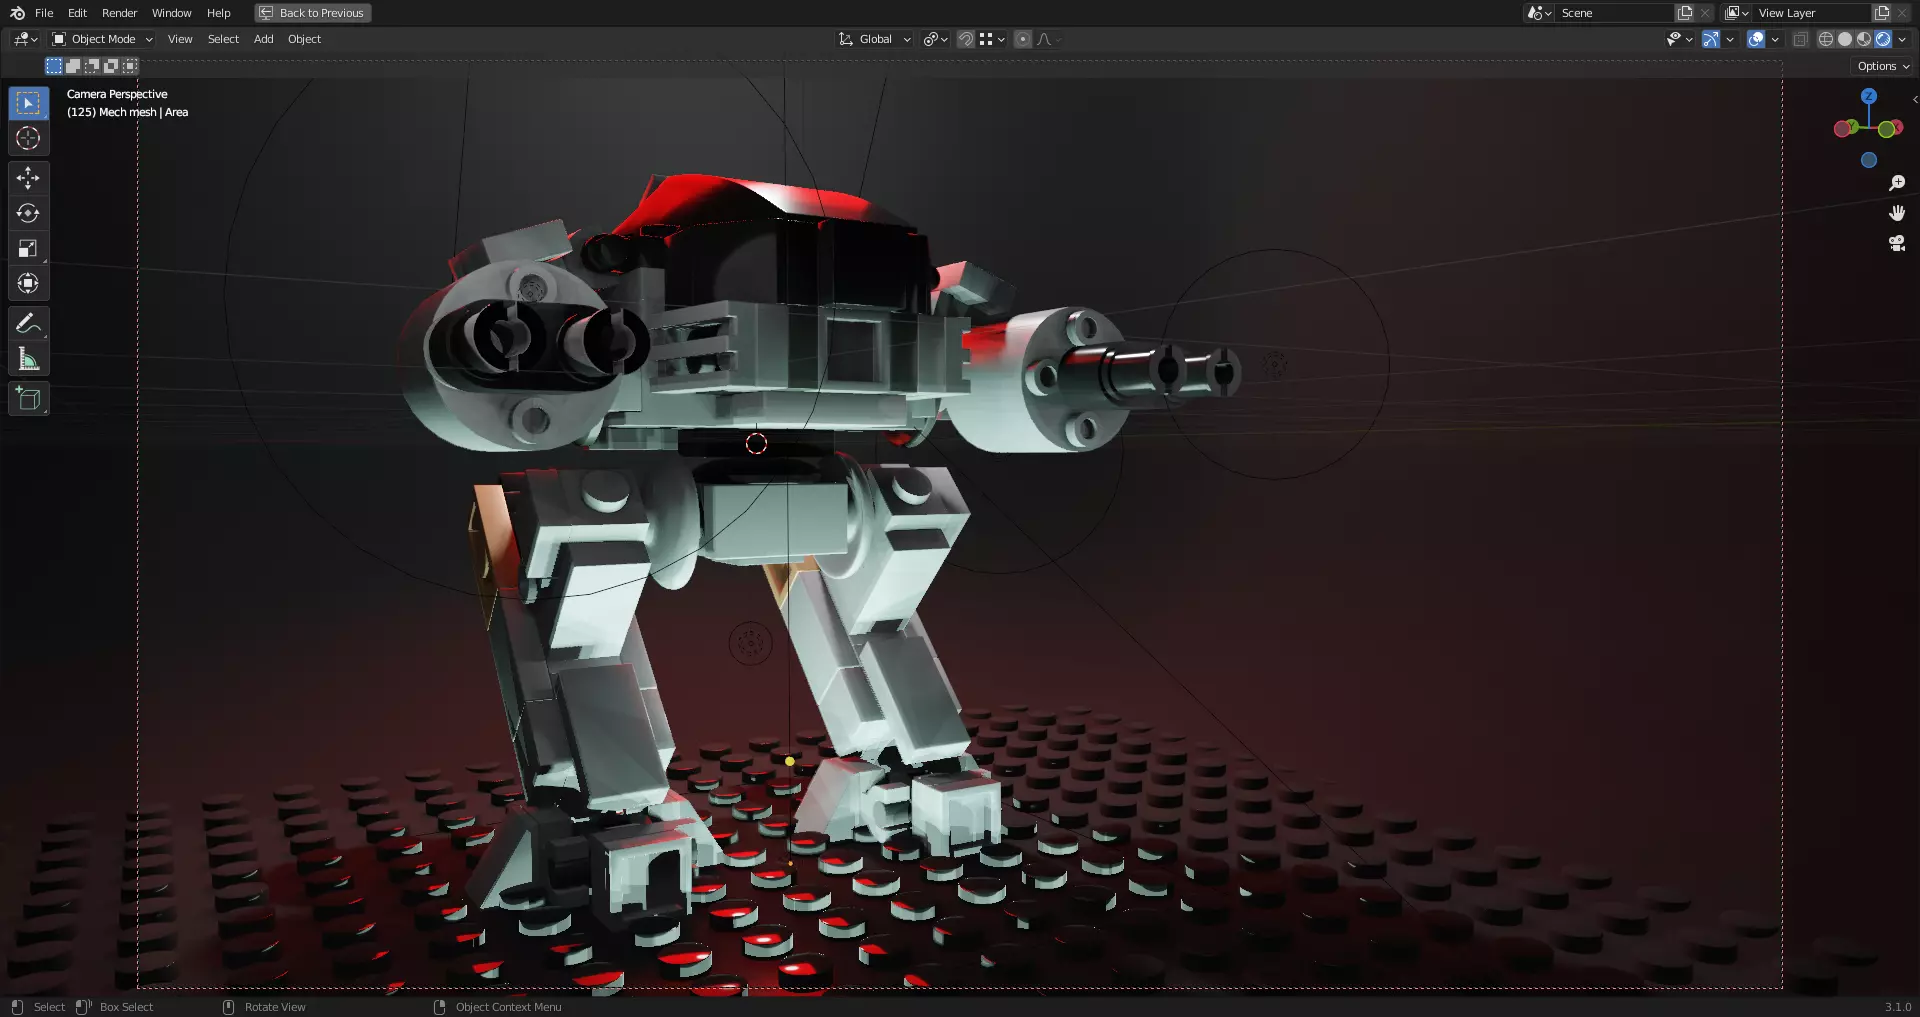
Task: Open the view layer browse dropdown
Action: point(1737,13)
